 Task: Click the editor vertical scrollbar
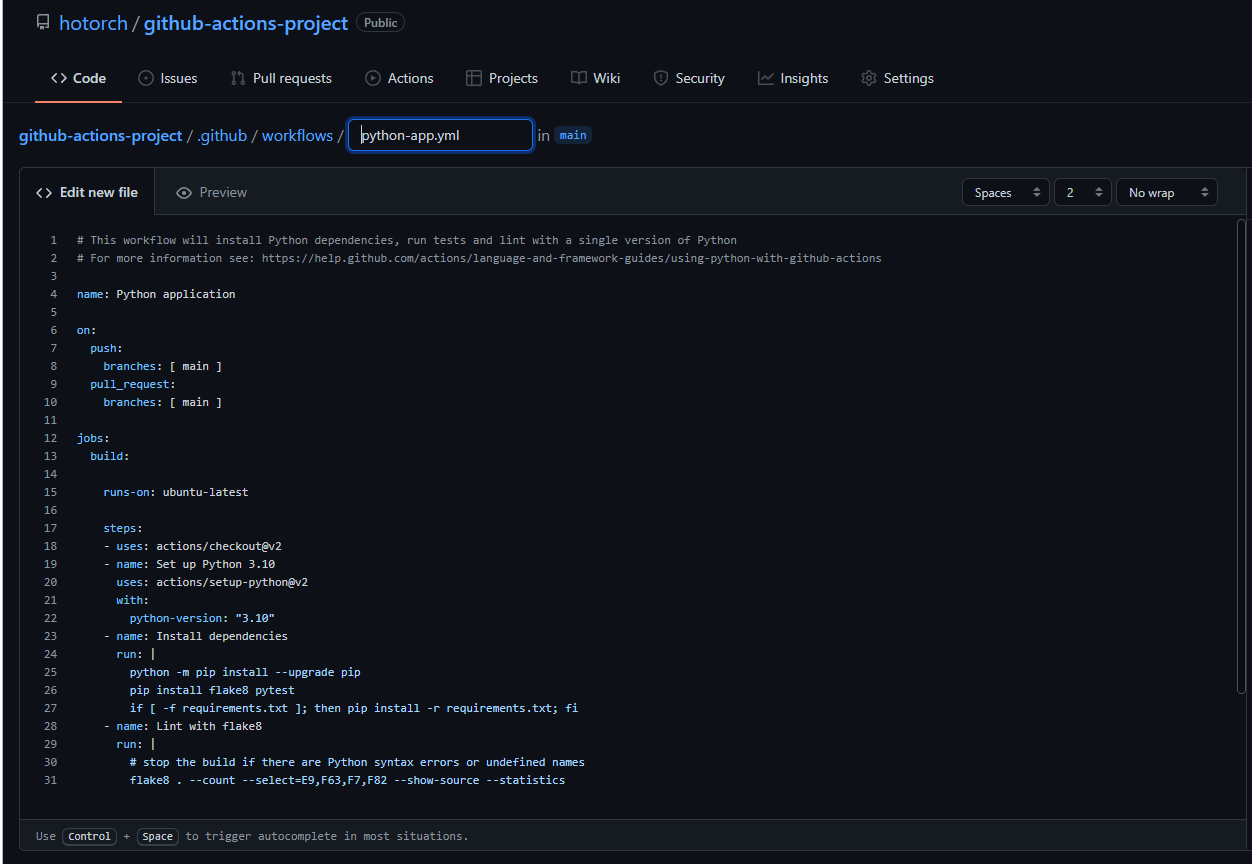tap(1241, 455)
